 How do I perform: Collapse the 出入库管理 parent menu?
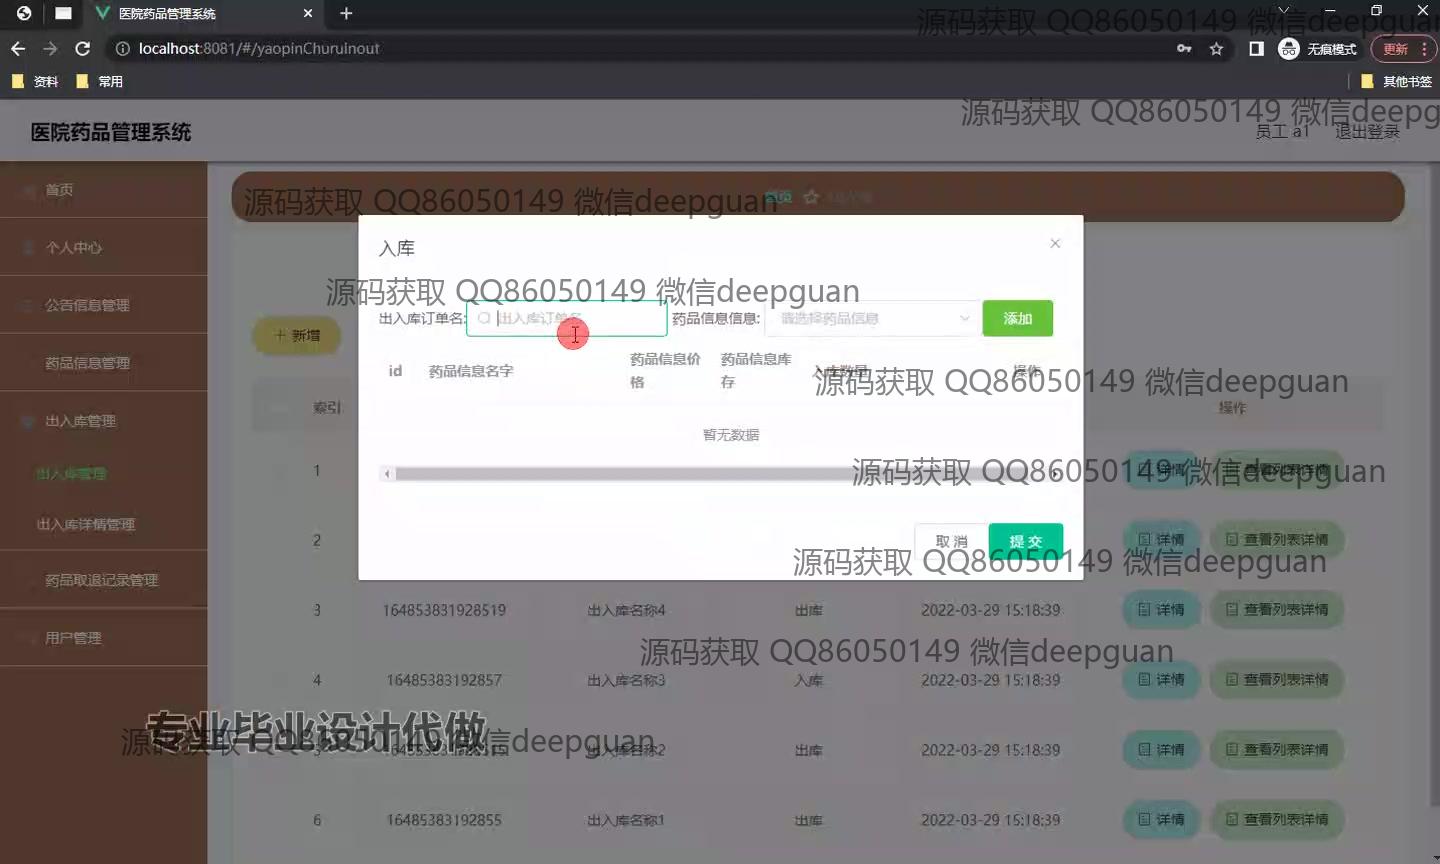(104, 421)
